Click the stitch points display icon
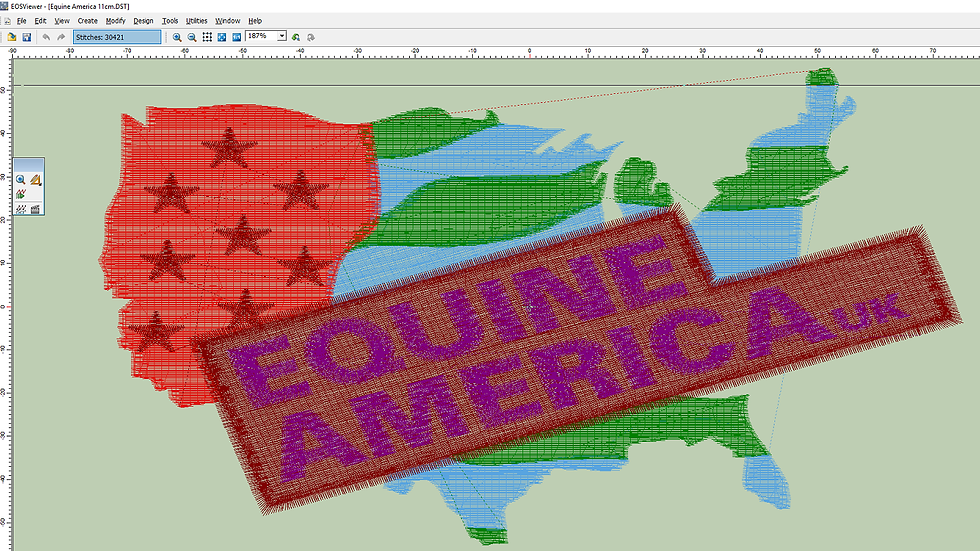The image size is (980, 551). click(x=21, y=209)
